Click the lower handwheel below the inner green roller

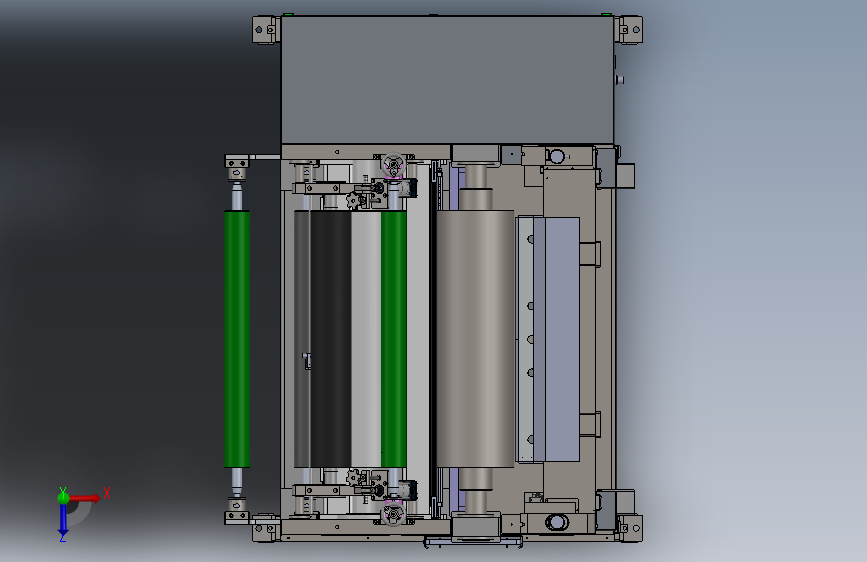[x=394, y=514]
